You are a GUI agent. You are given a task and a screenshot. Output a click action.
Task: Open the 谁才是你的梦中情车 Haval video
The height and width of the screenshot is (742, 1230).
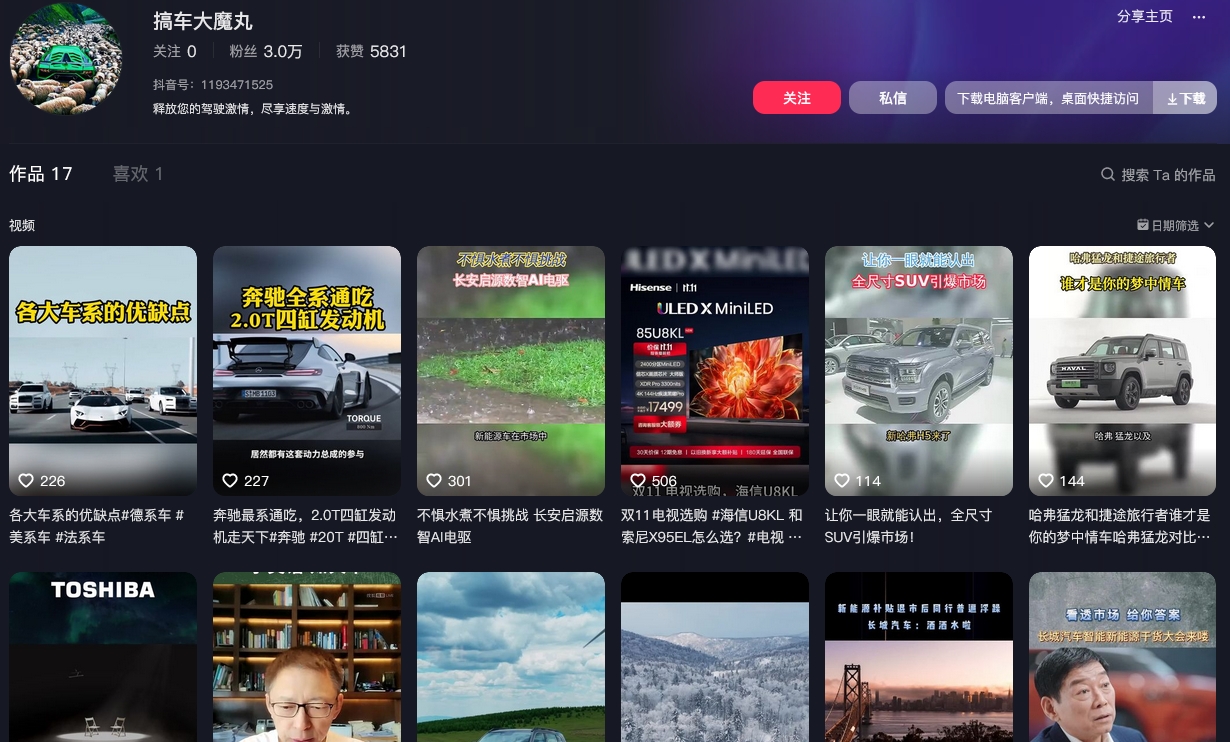click(1123, 371)
